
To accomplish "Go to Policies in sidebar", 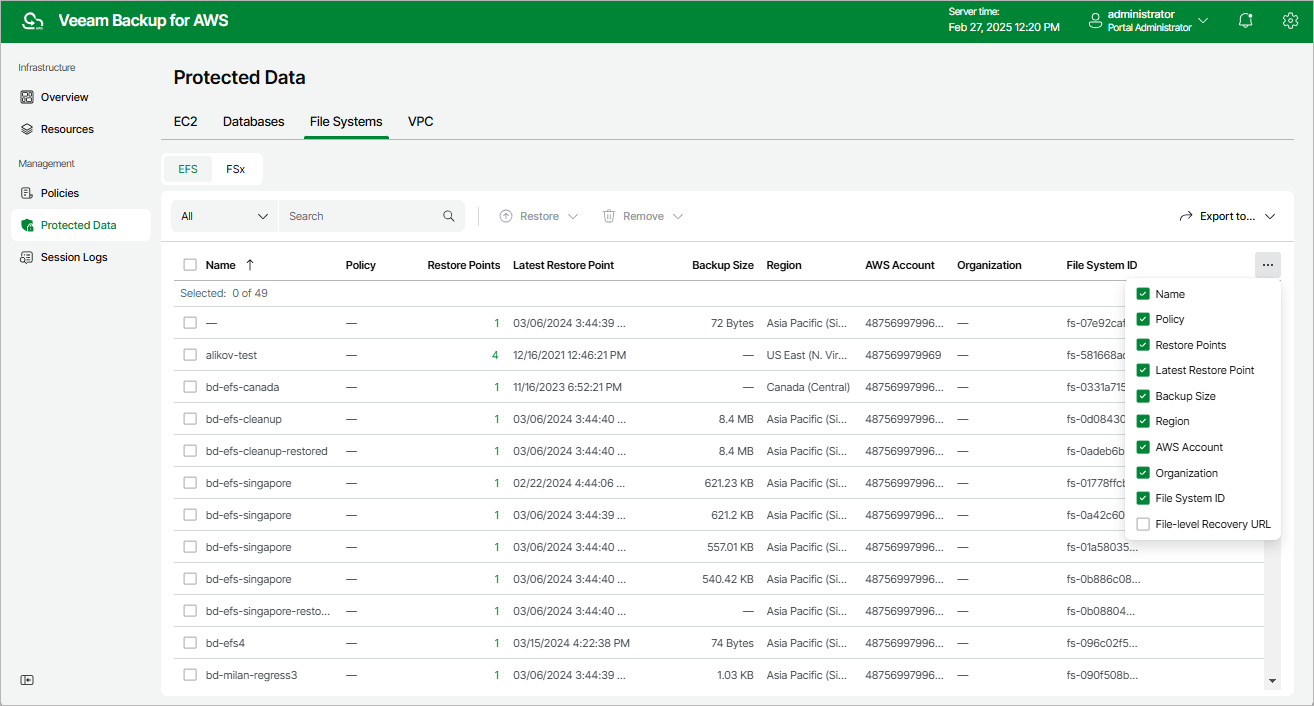I will tap(59, 193).
